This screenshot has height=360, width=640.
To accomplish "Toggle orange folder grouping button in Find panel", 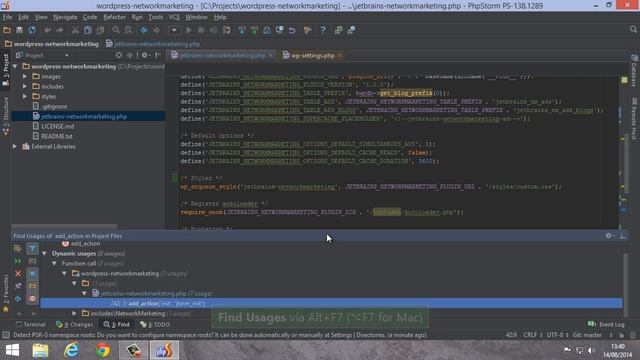I will (x=32, y=286).
